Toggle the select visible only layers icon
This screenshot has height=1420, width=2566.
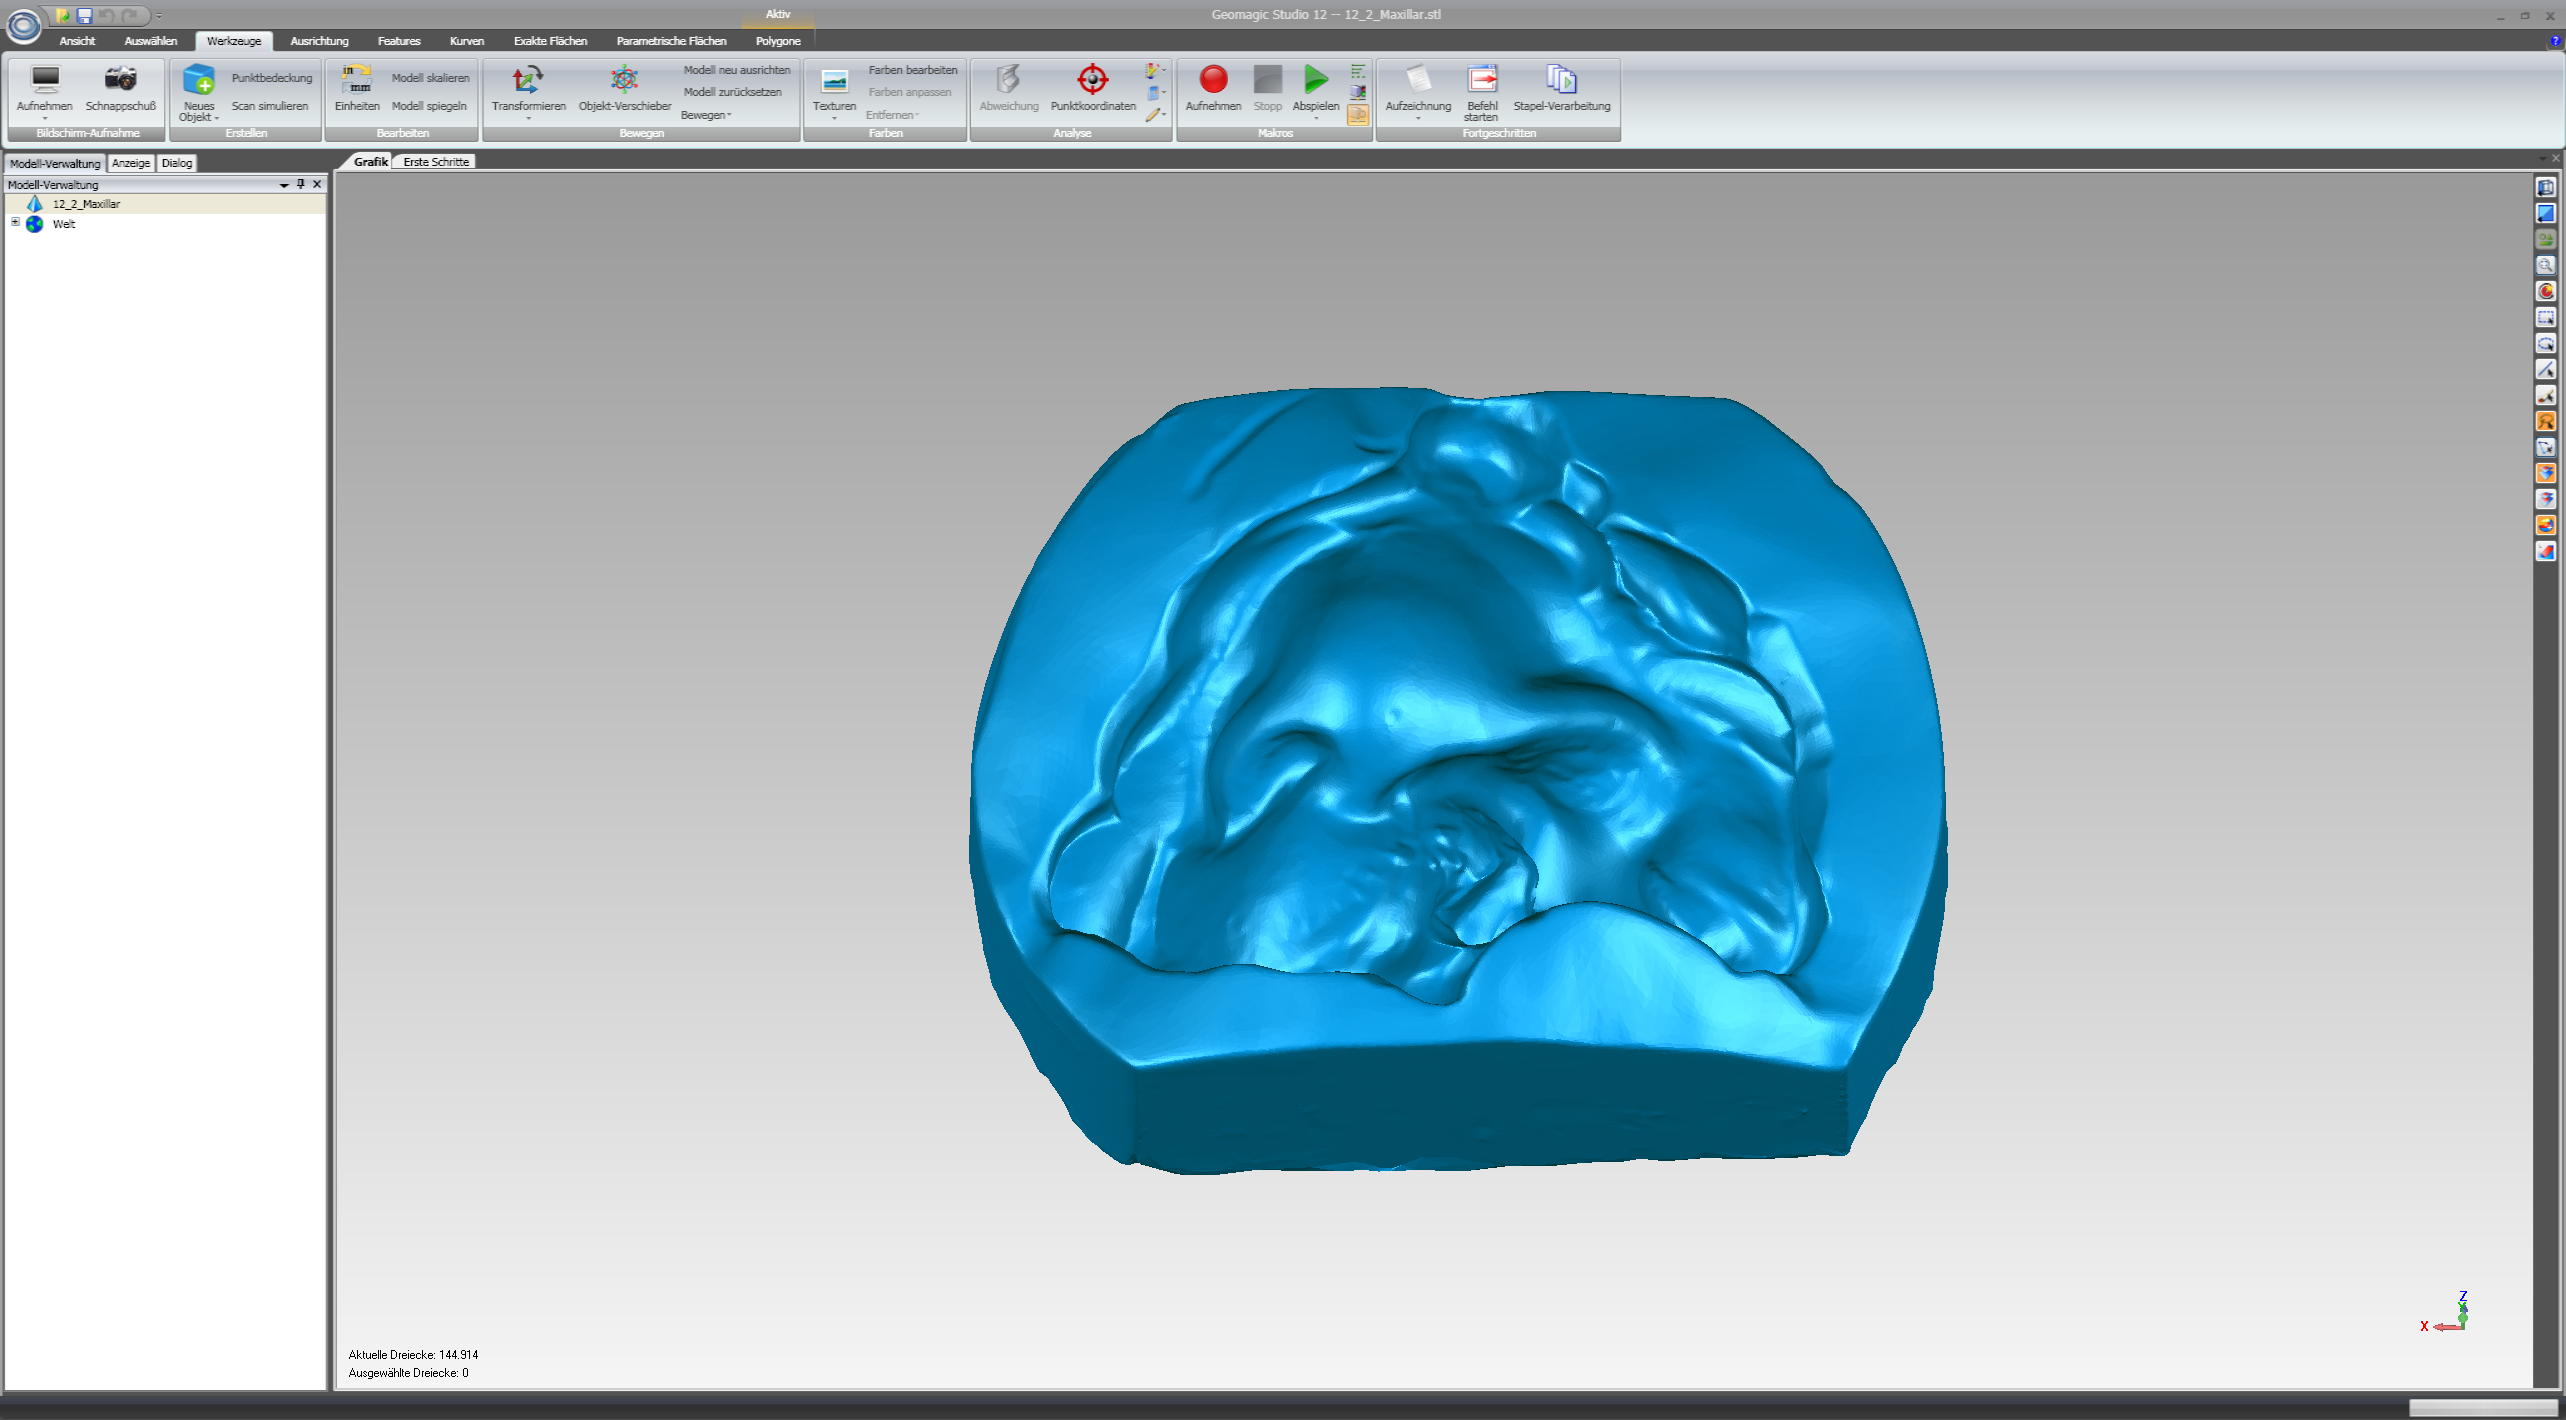[2546, 499]
